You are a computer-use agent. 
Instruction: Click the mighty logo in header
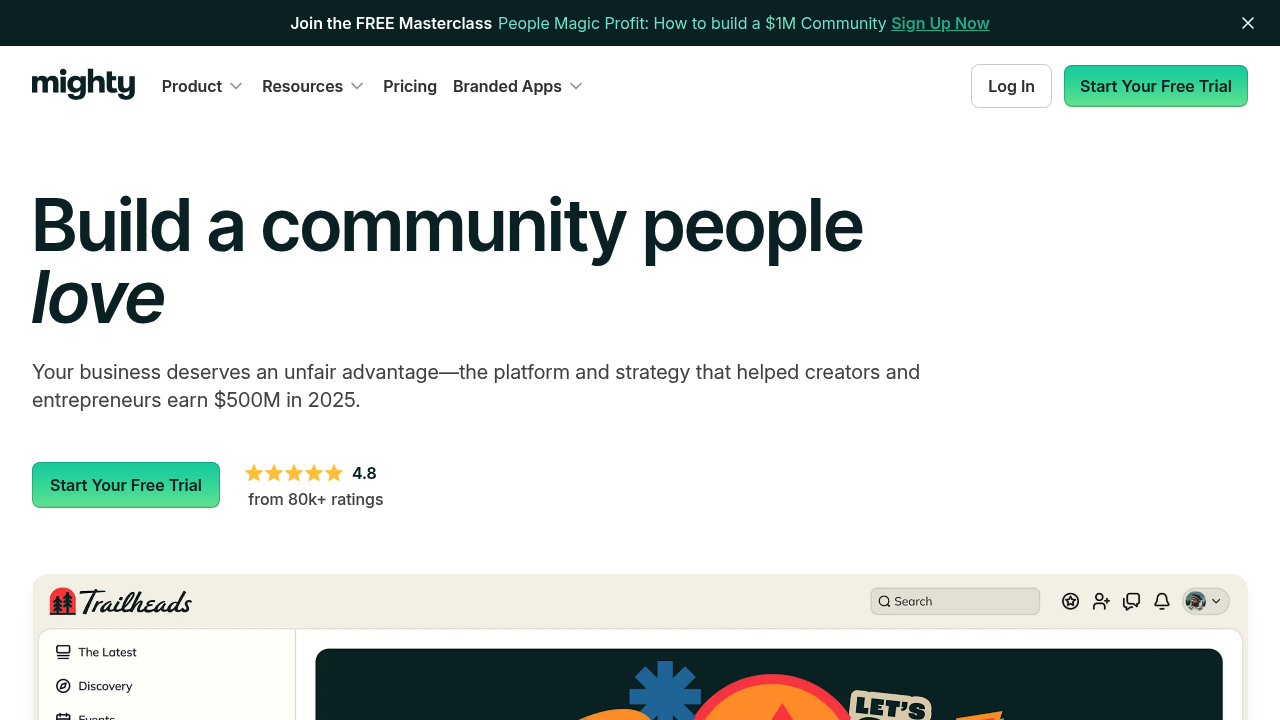[x=83, y=85]
